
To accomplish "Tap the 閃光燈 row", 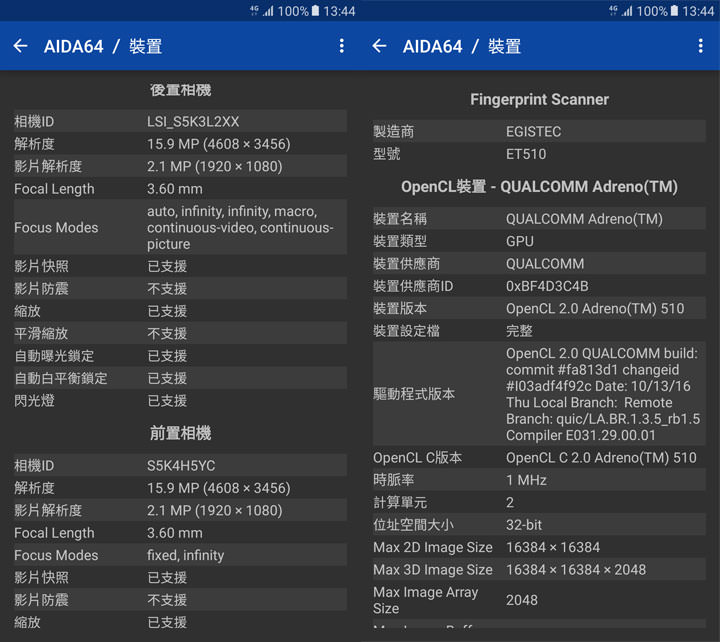I will pos(180,401).
